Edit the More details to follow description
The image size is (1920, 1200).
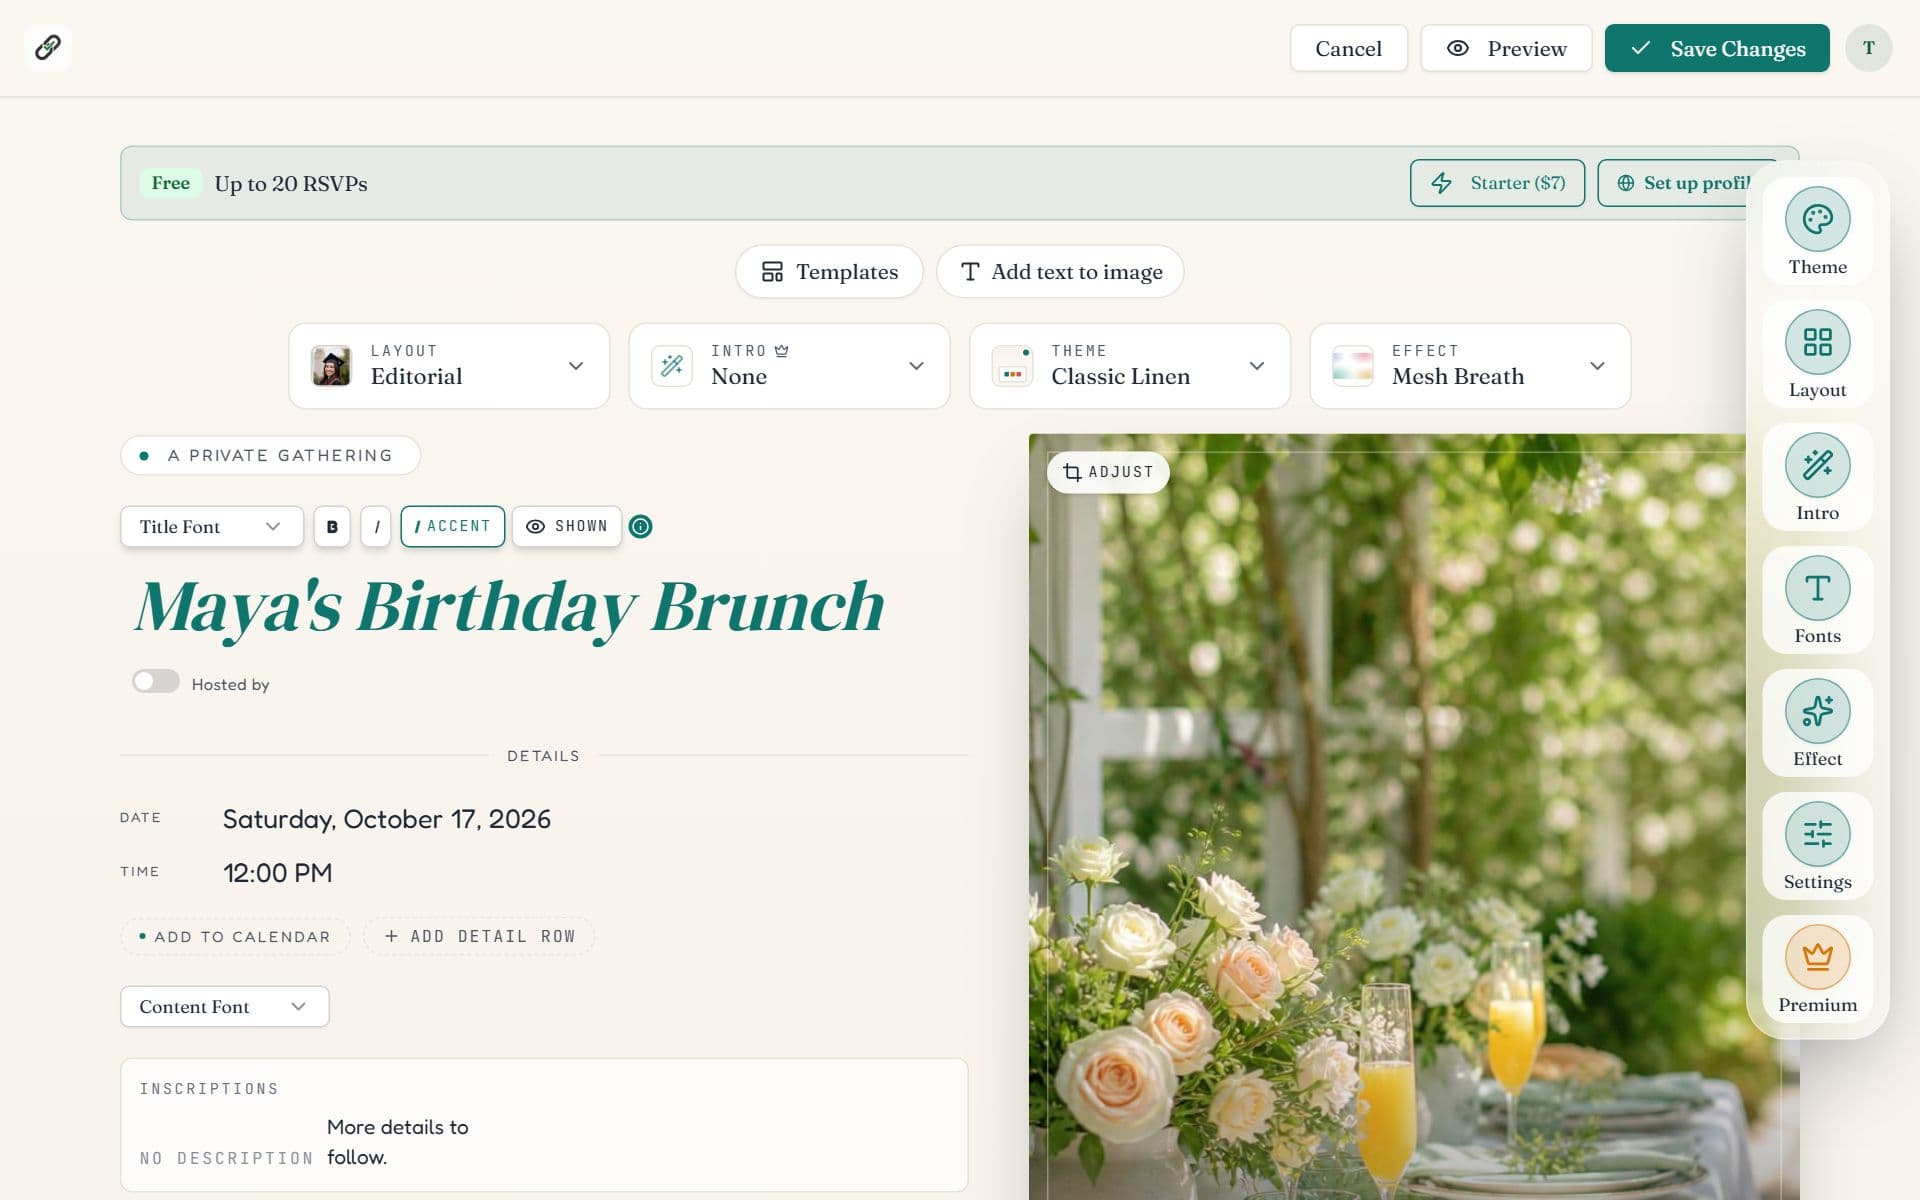[398, 1142]
